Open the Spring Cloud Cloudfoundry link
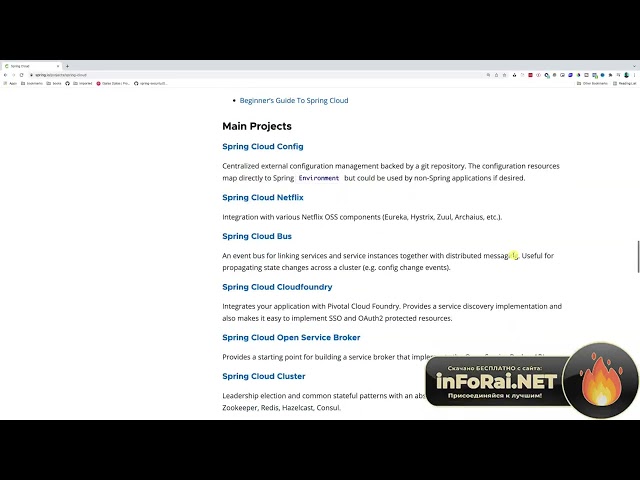Screen dimensions: 640x480 click(x=277, y=287)
